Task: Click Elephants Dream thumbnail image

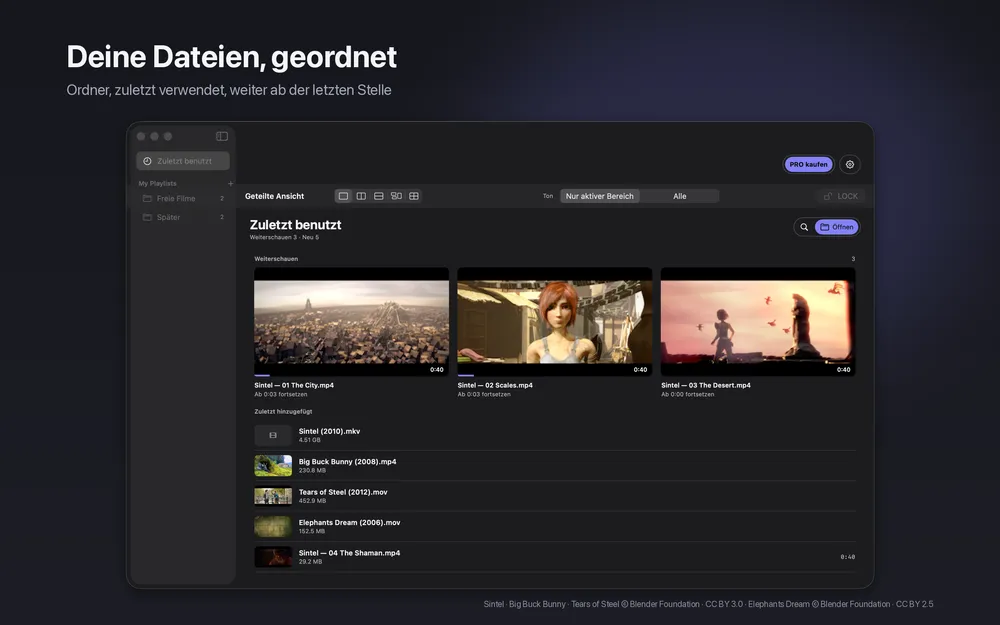Action: pos(273,527)
